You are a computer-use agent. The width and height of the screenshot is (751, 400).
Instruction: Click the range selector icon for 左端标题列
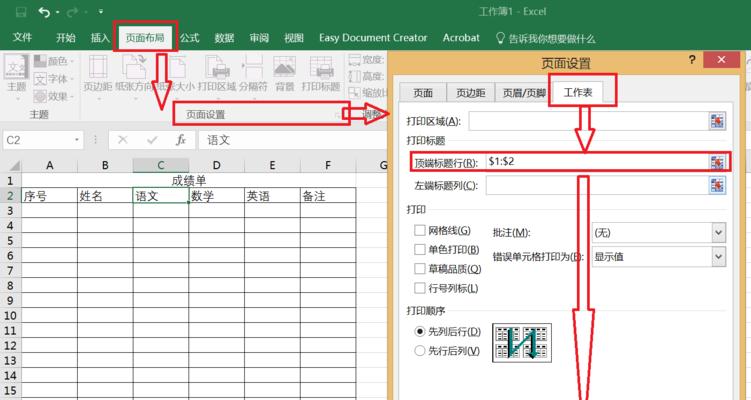[x=717, y=185]
